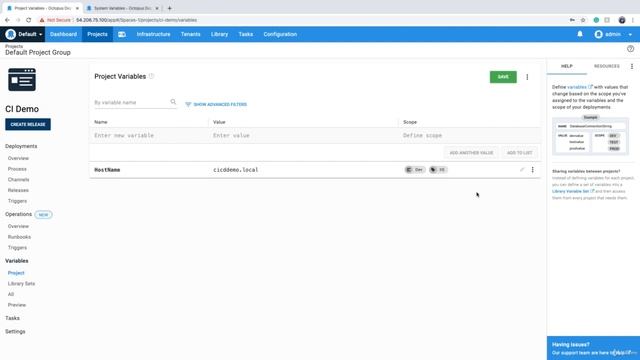
Task: Click the green Save button
Action: 503,77
